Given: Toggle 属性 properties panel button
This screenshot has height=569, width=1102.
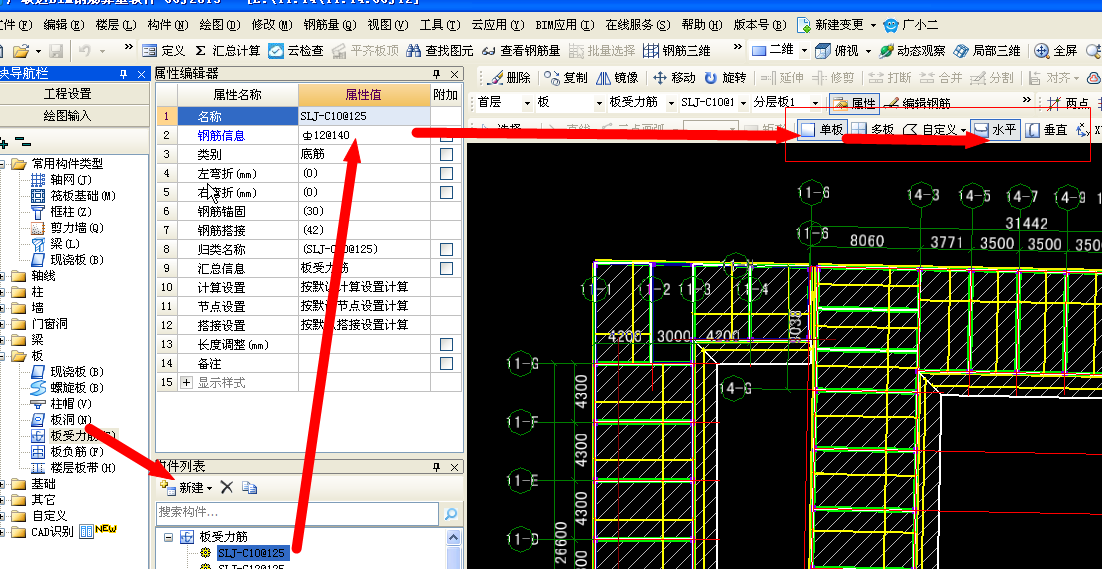Looking at the screenshot, I should [x=854, y=103].
